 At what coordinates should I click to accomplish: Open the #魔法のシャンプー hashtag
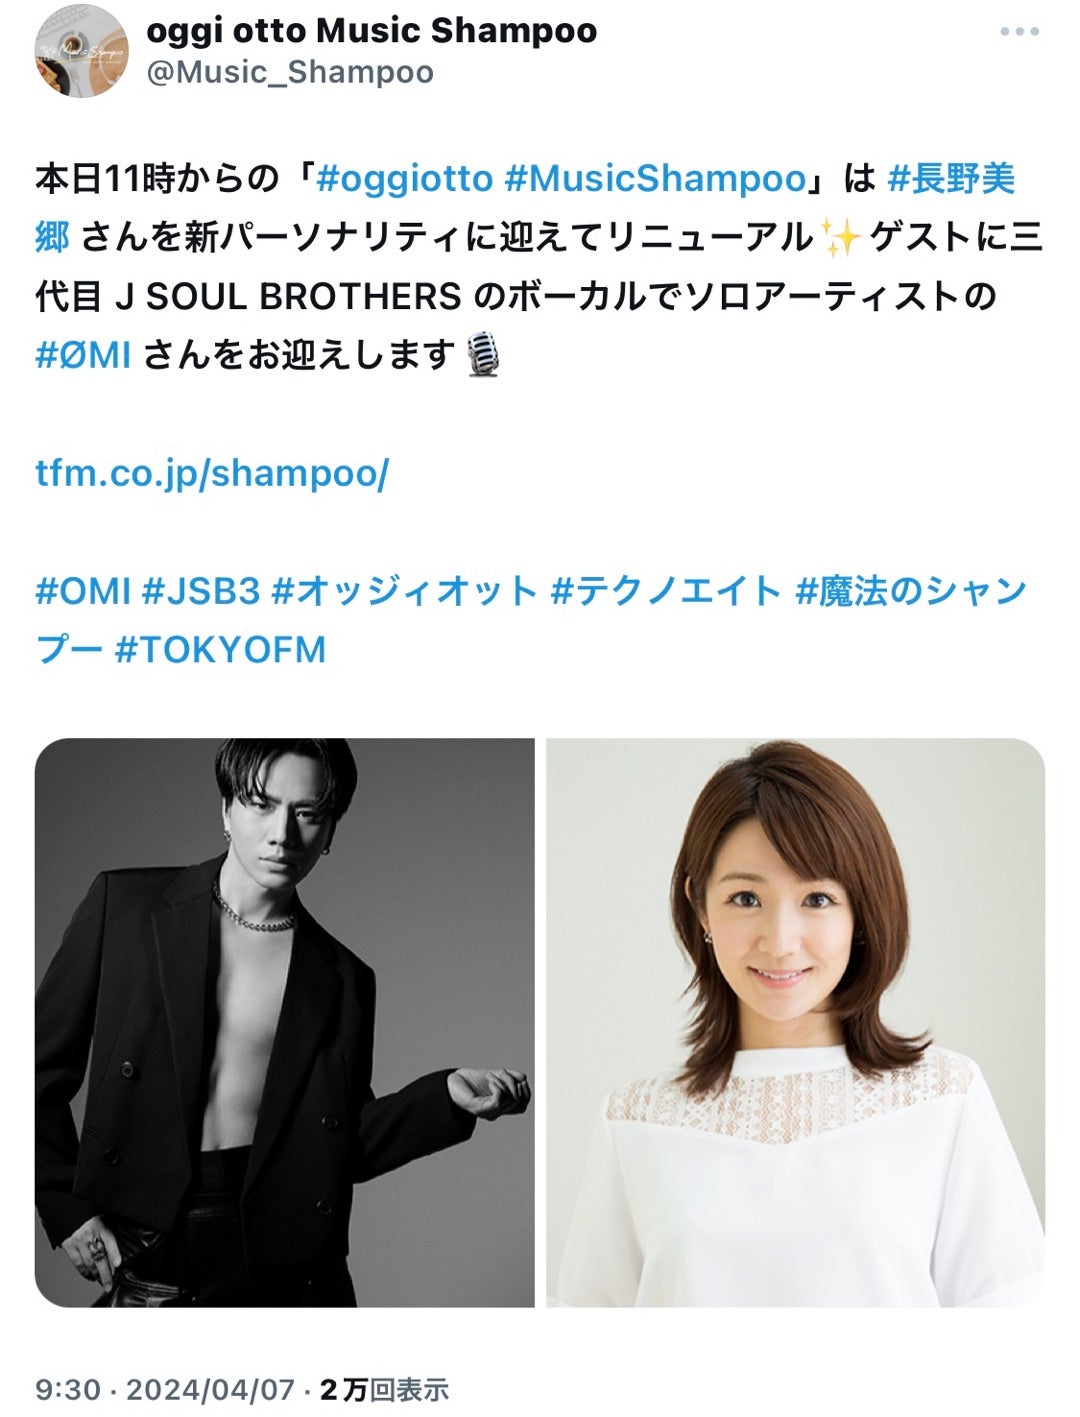pyautogui.click(x=531, y=620)
